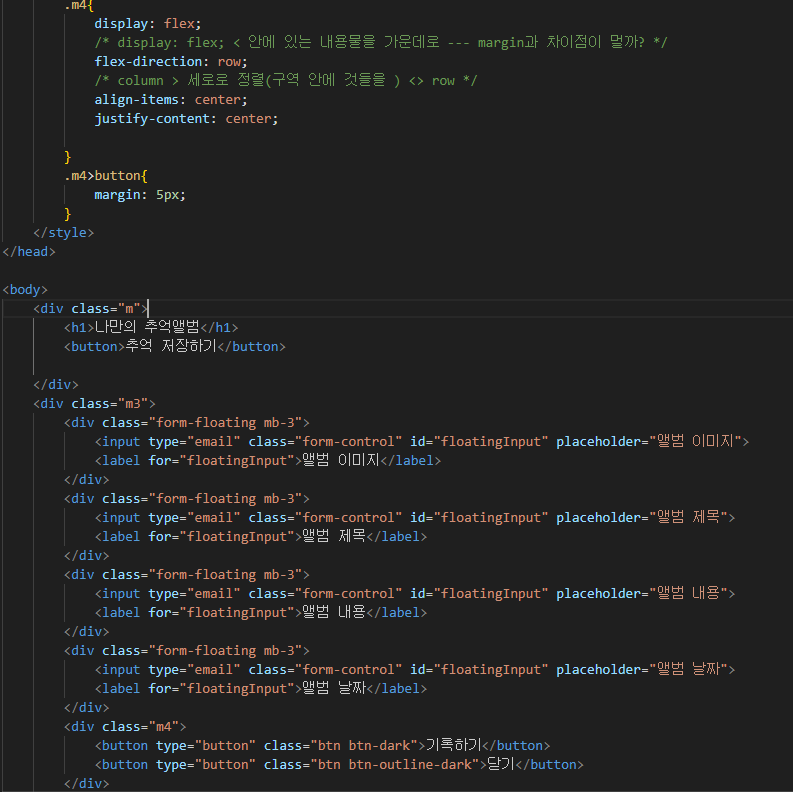Click the closing </style> tag

(x=64, y=233)
